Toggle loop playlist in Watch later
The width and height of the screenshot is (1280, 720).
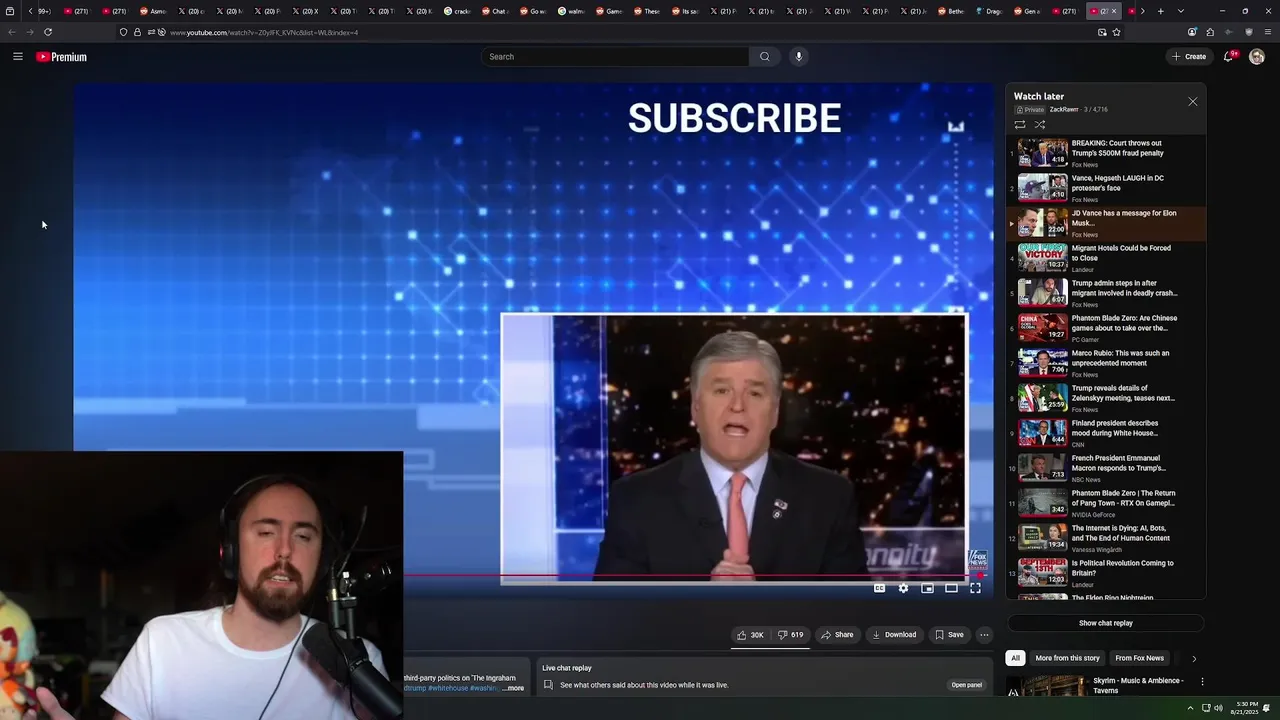pos(1020,125)
